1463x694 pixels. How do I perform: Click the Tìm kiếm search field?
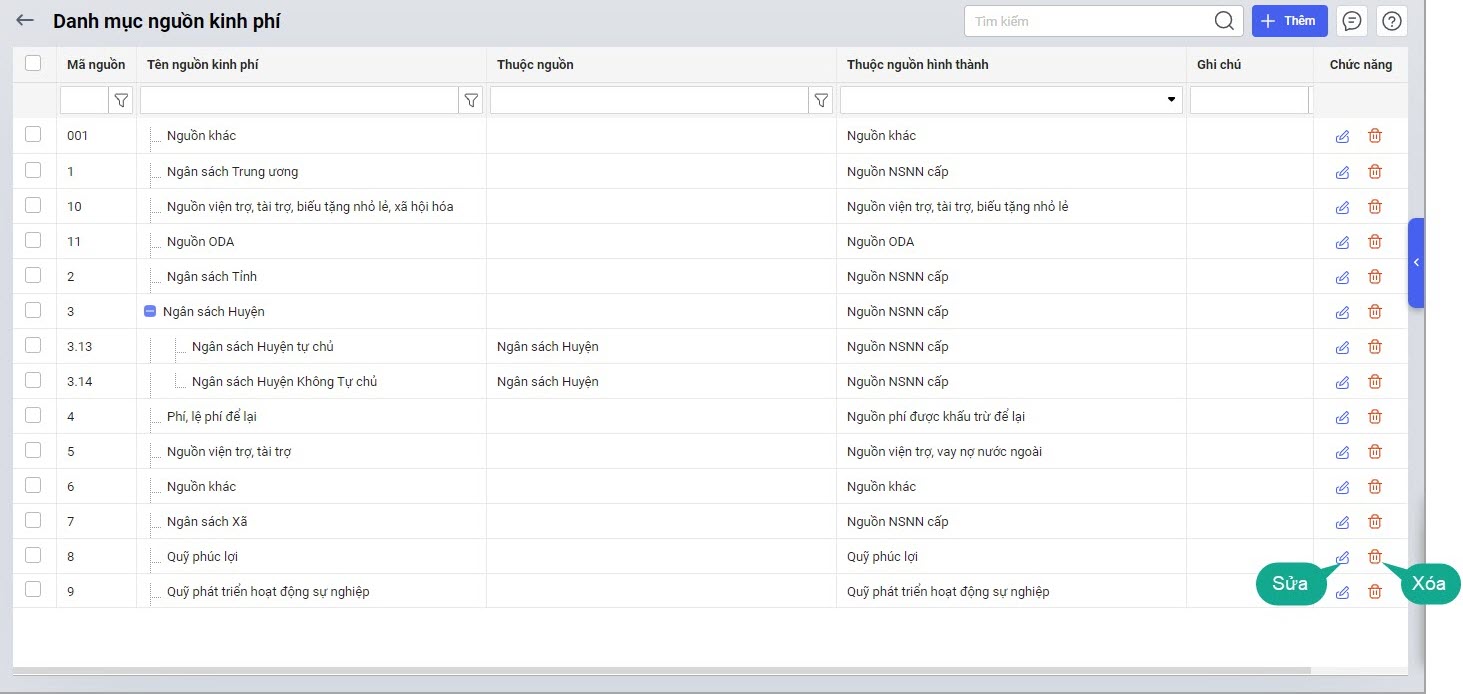pyautogui.click(x=1088, y=21)
